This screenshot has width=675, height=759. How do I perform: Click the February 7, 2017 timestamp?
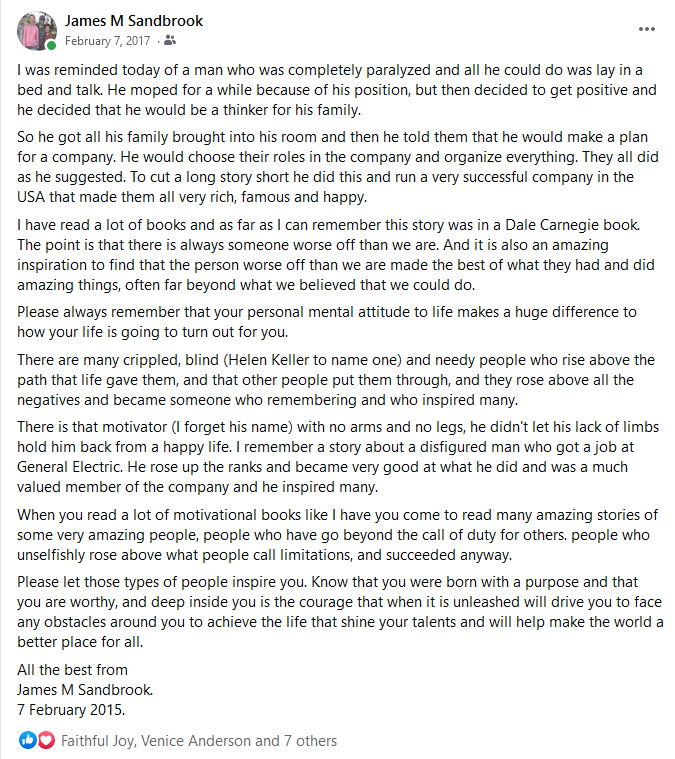[108, 41]
